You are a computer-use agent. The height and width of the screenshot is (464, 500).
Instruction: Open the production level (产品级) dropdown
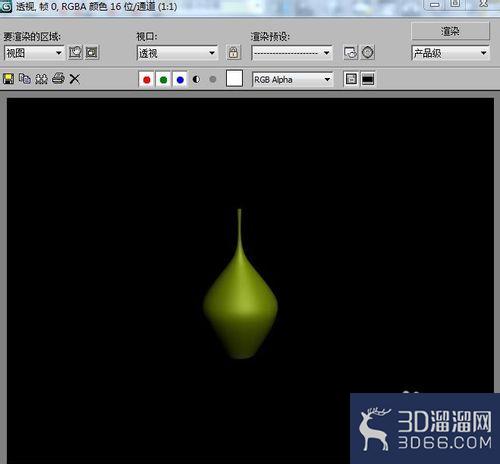coord(450,53)
